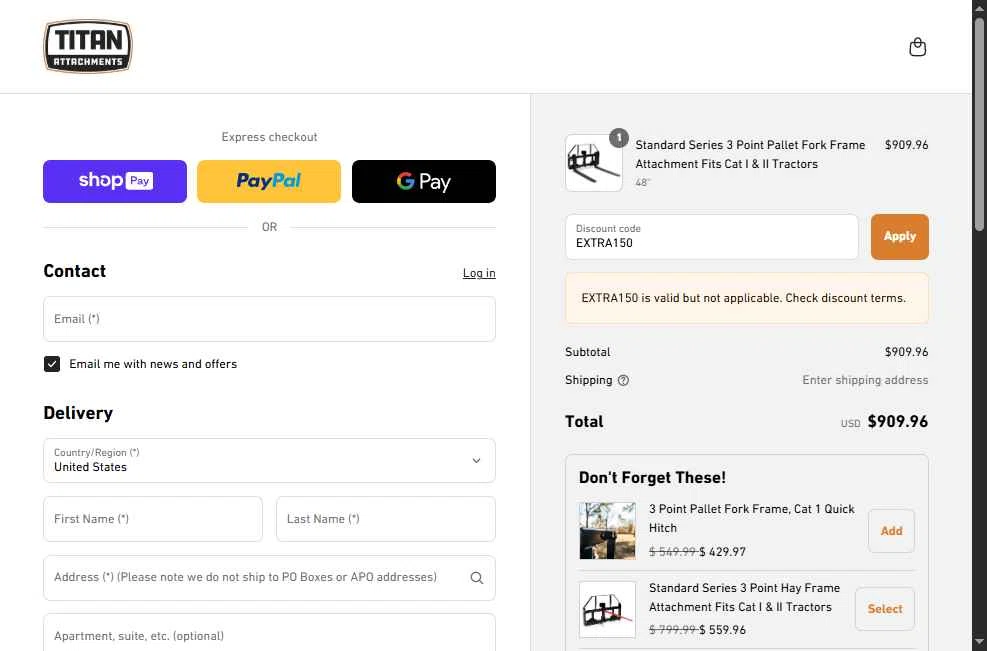
Task: Add the Cat 1 Quick Hitch item
Action: coord(891,531)
